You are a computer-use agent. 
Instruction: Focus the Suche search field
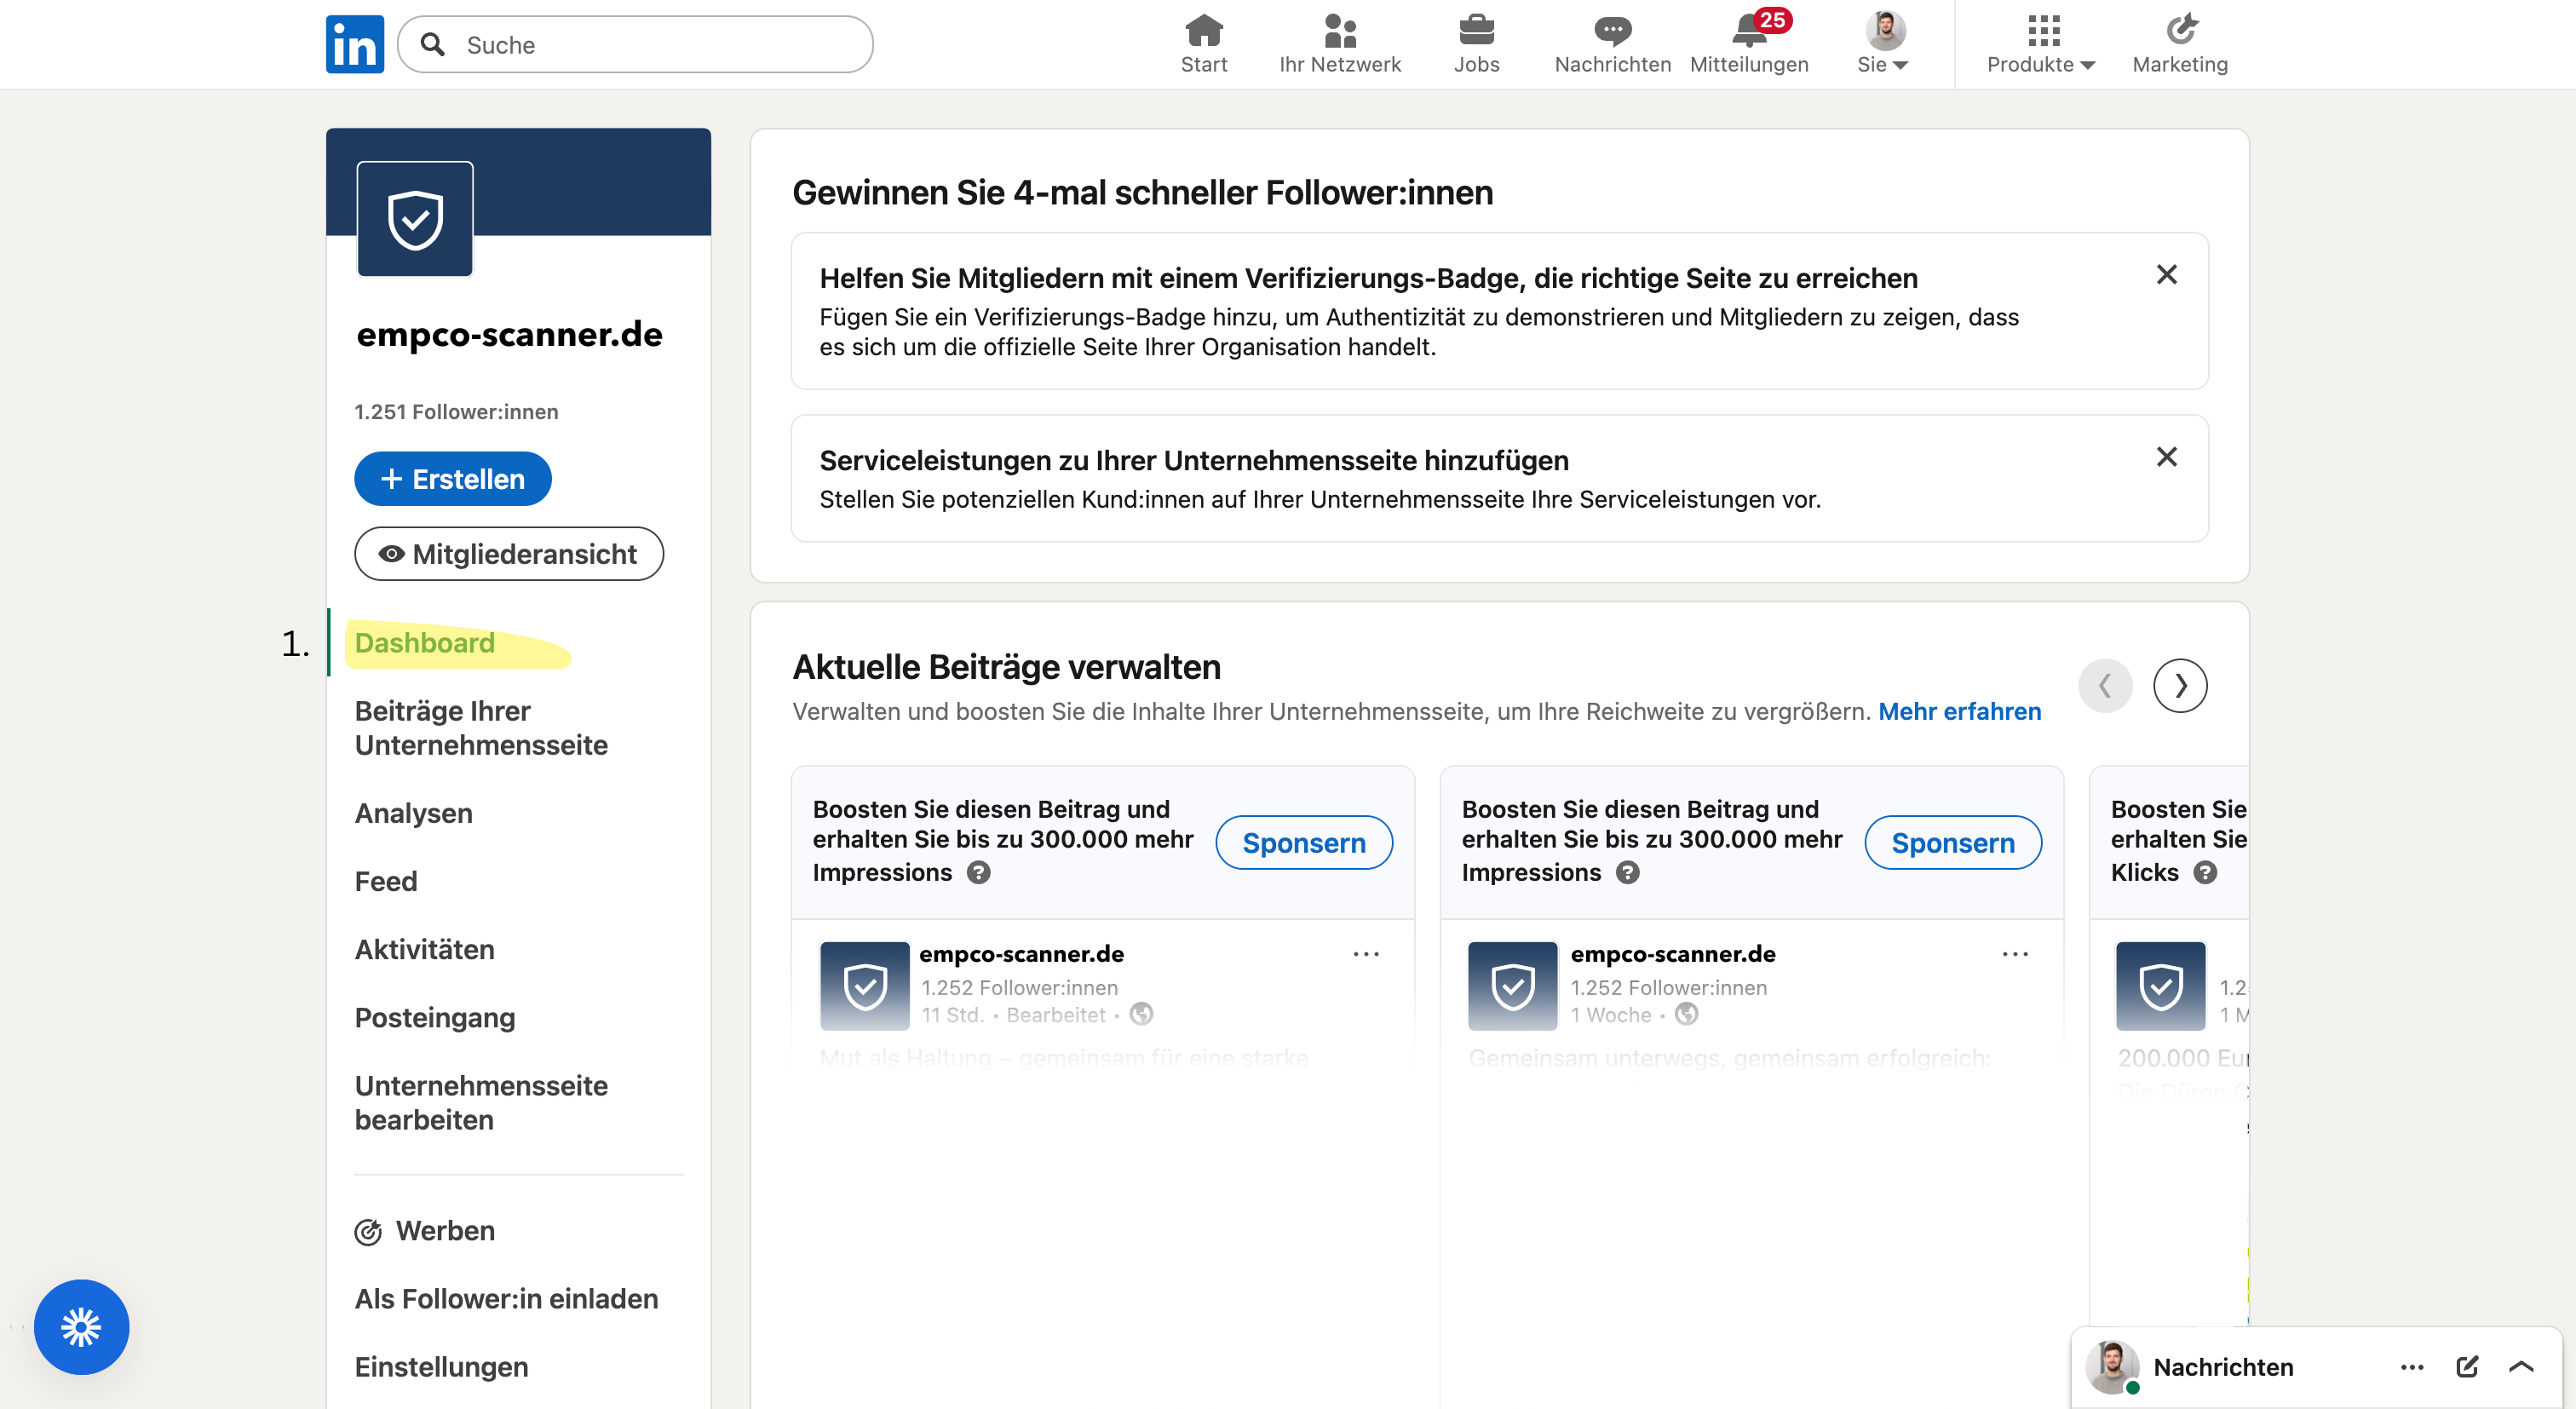635,44
